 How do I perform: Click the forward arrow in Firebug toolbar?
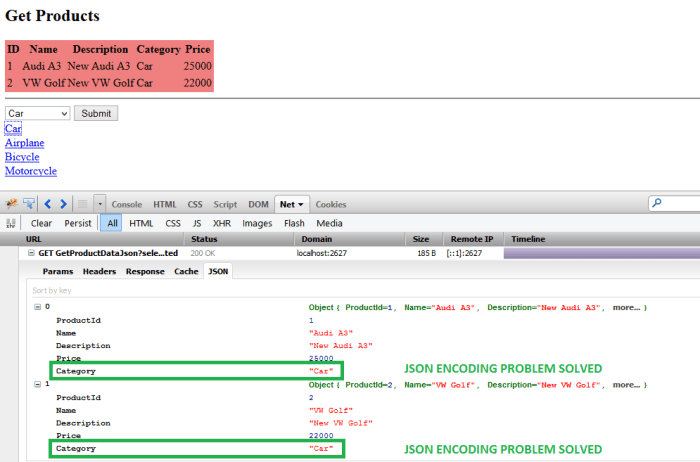tap(63, 204)
